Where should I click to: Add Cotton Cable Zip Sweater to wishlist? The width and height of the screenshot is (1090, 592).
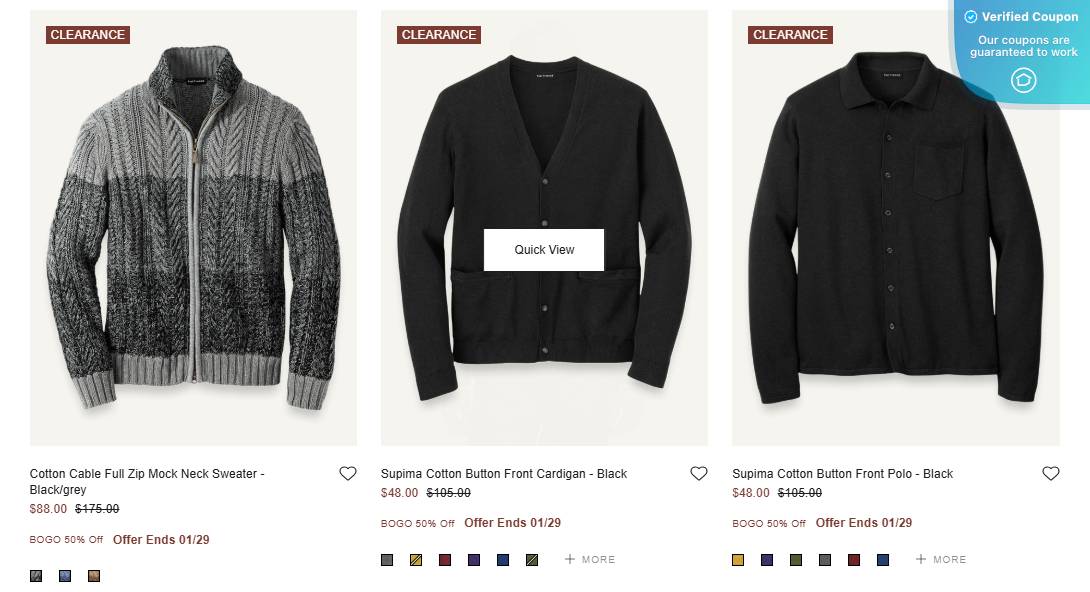click(348, 474)
